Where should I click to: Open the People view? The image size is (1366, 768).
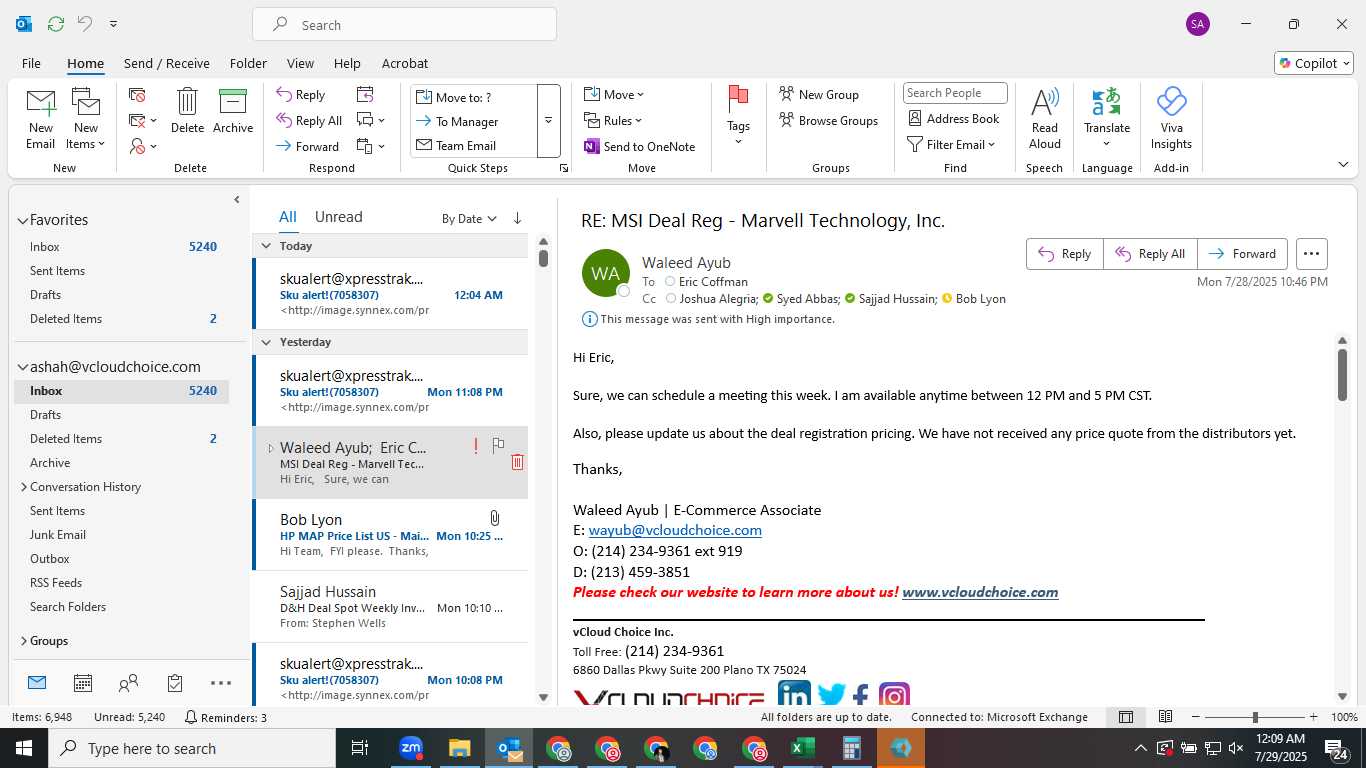(x=128, y=683)
